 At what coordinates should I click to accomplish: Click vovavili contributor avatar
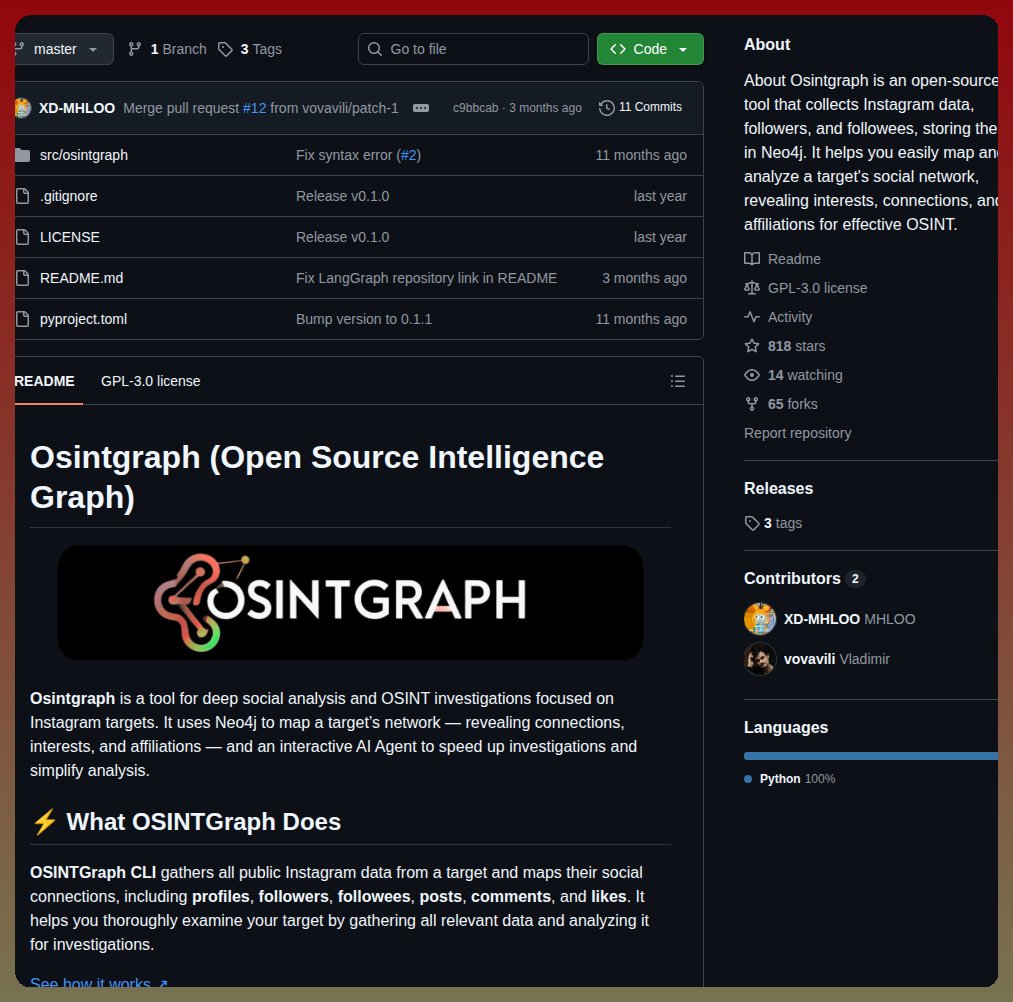[760, 659]
